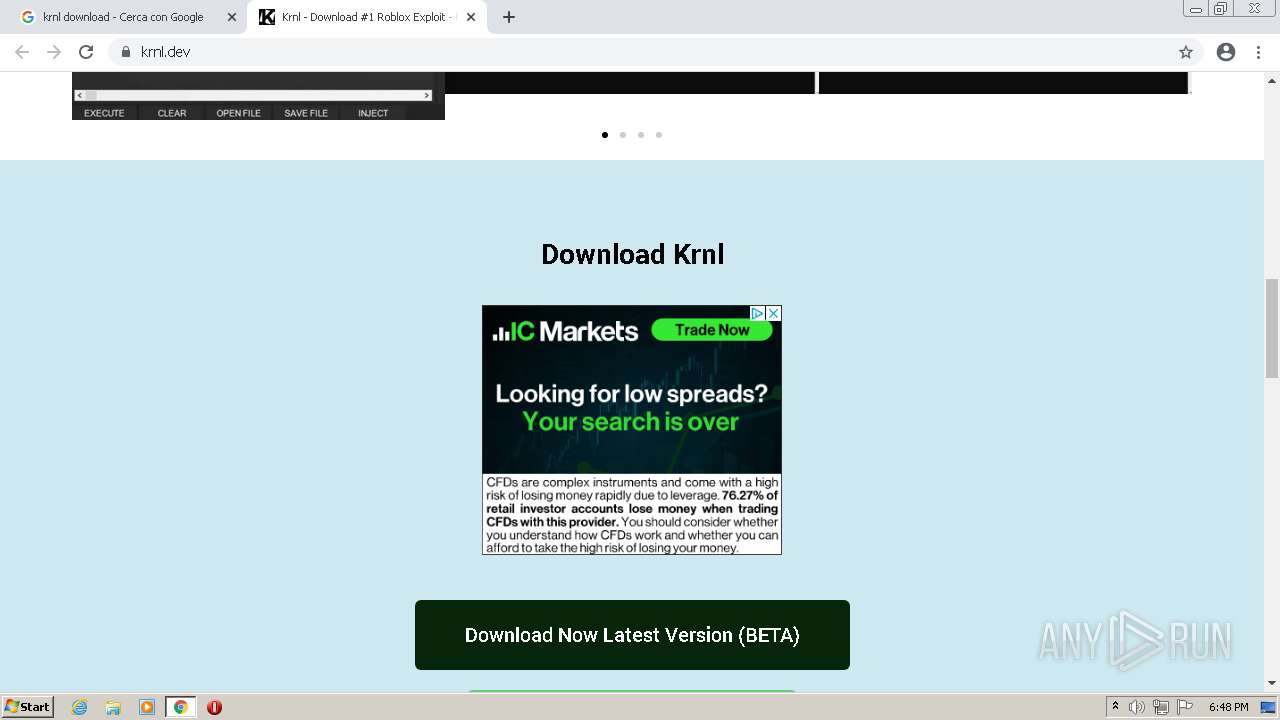Viewport: 1280px width, 720px height.
Task: Click Show desktop icon at taskbar end
Action: [x=1268, y=707]
